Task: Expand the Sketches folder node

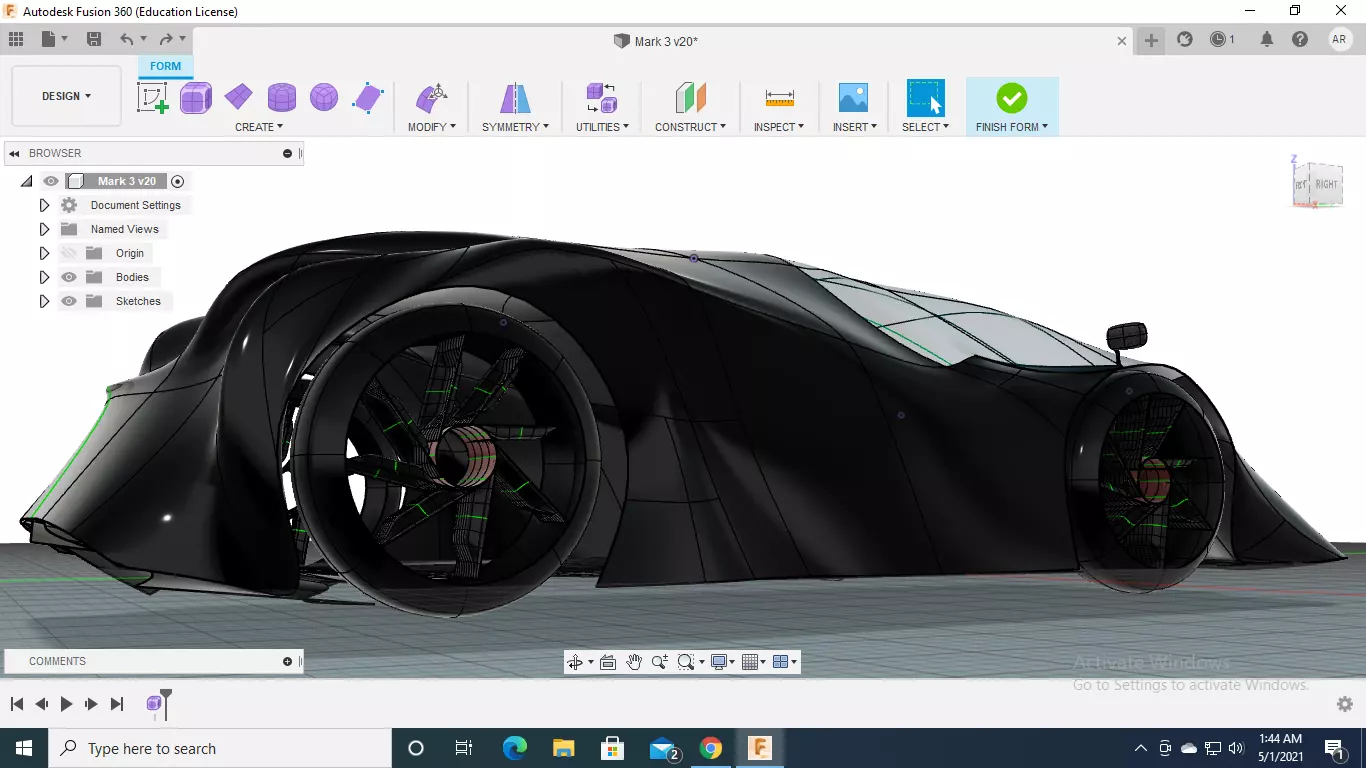Action: click(44, 301)
